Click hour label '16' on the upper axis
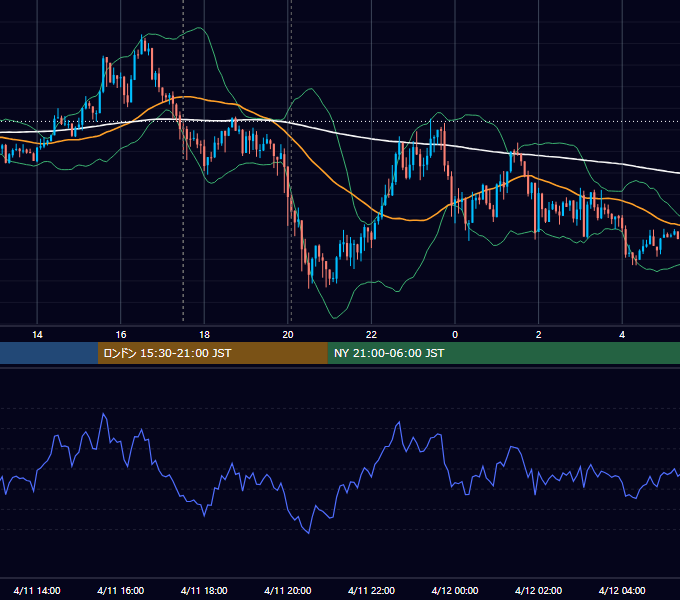This screenshot has height=600, width=680. [121, 335]
